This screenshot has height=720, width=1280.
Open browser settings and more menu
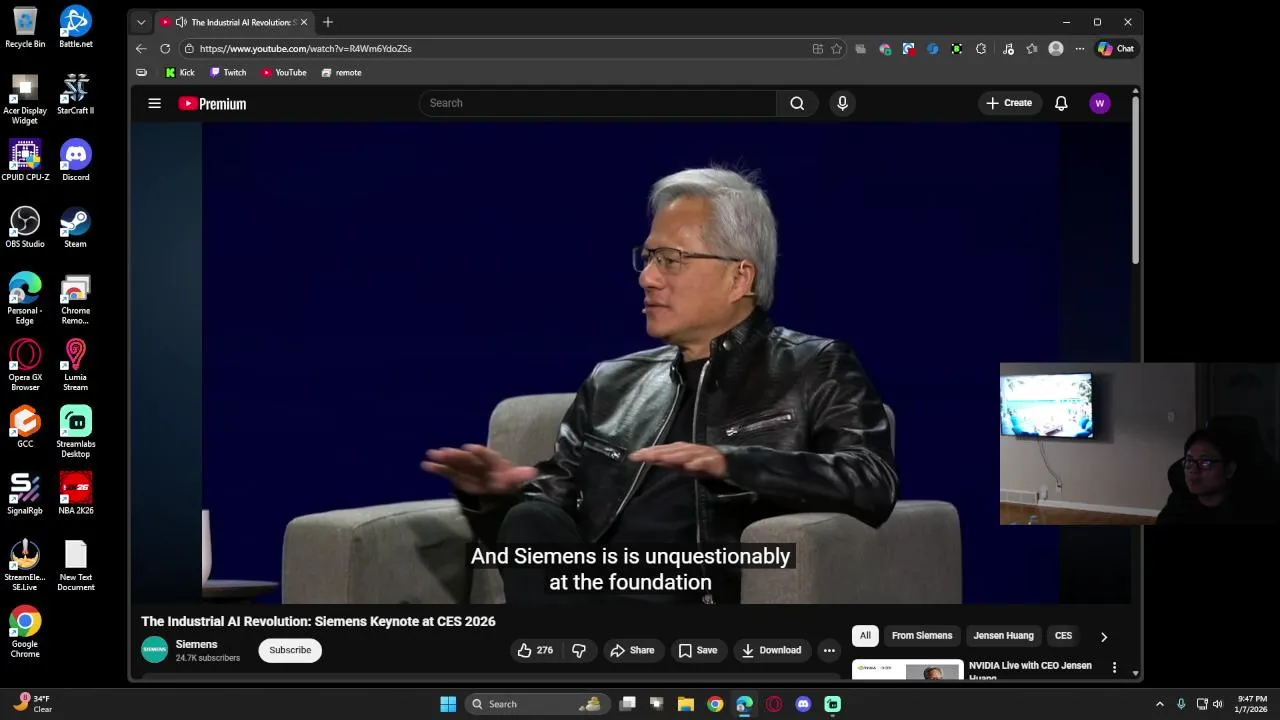(1080, 48)
